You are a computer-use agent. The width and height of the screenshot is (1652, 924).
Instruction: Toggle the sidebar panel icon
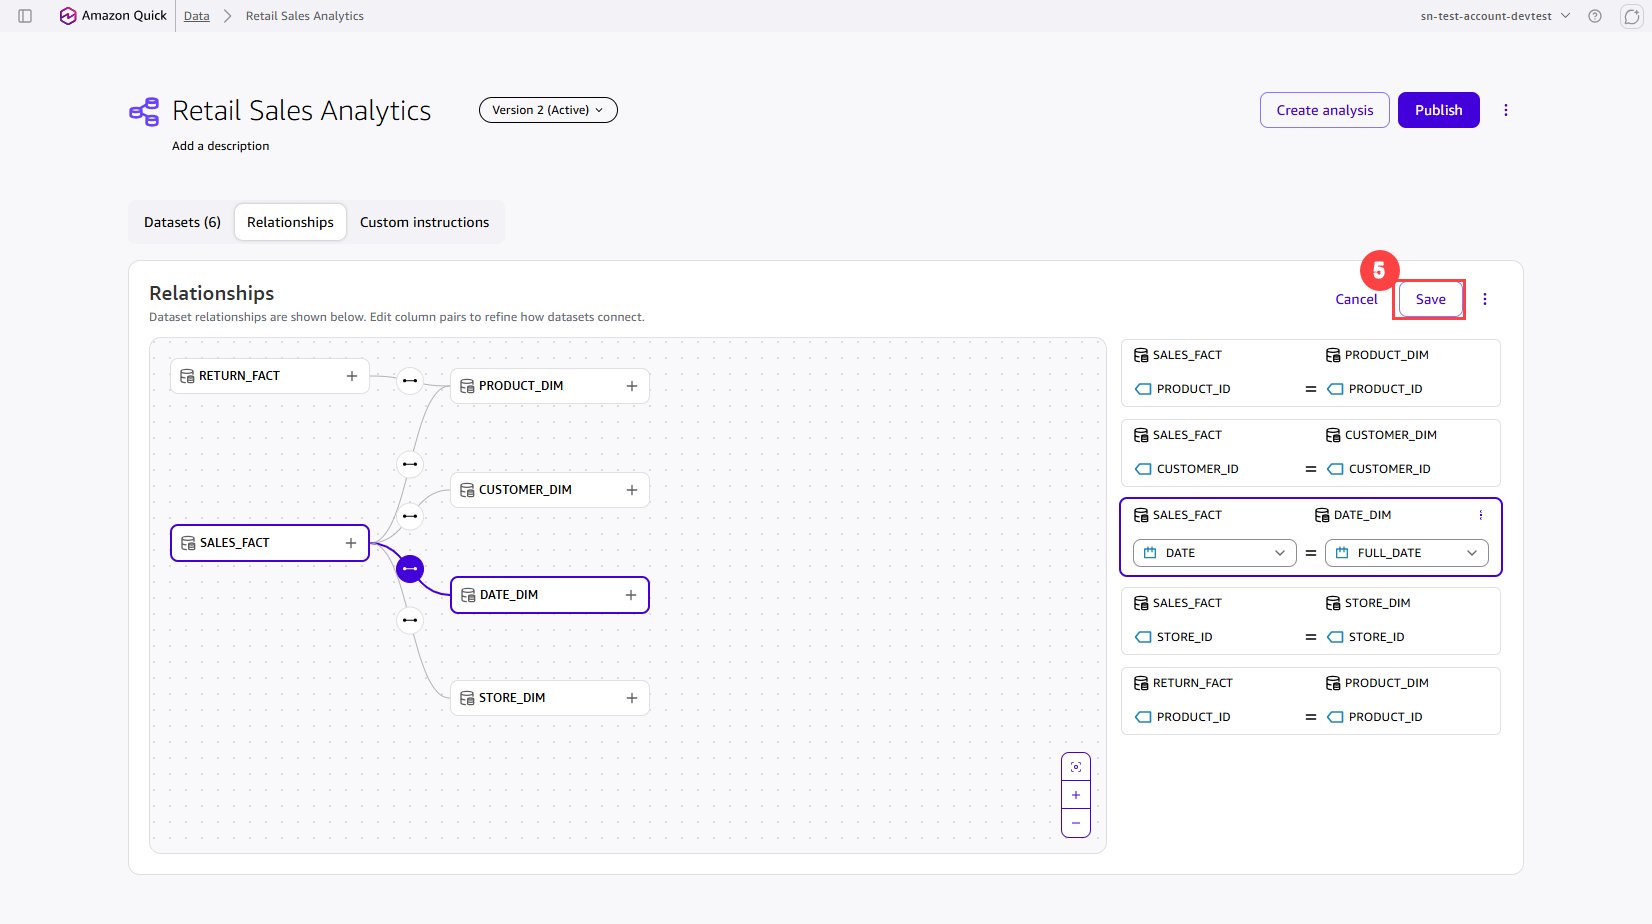[x=25, y=16]
